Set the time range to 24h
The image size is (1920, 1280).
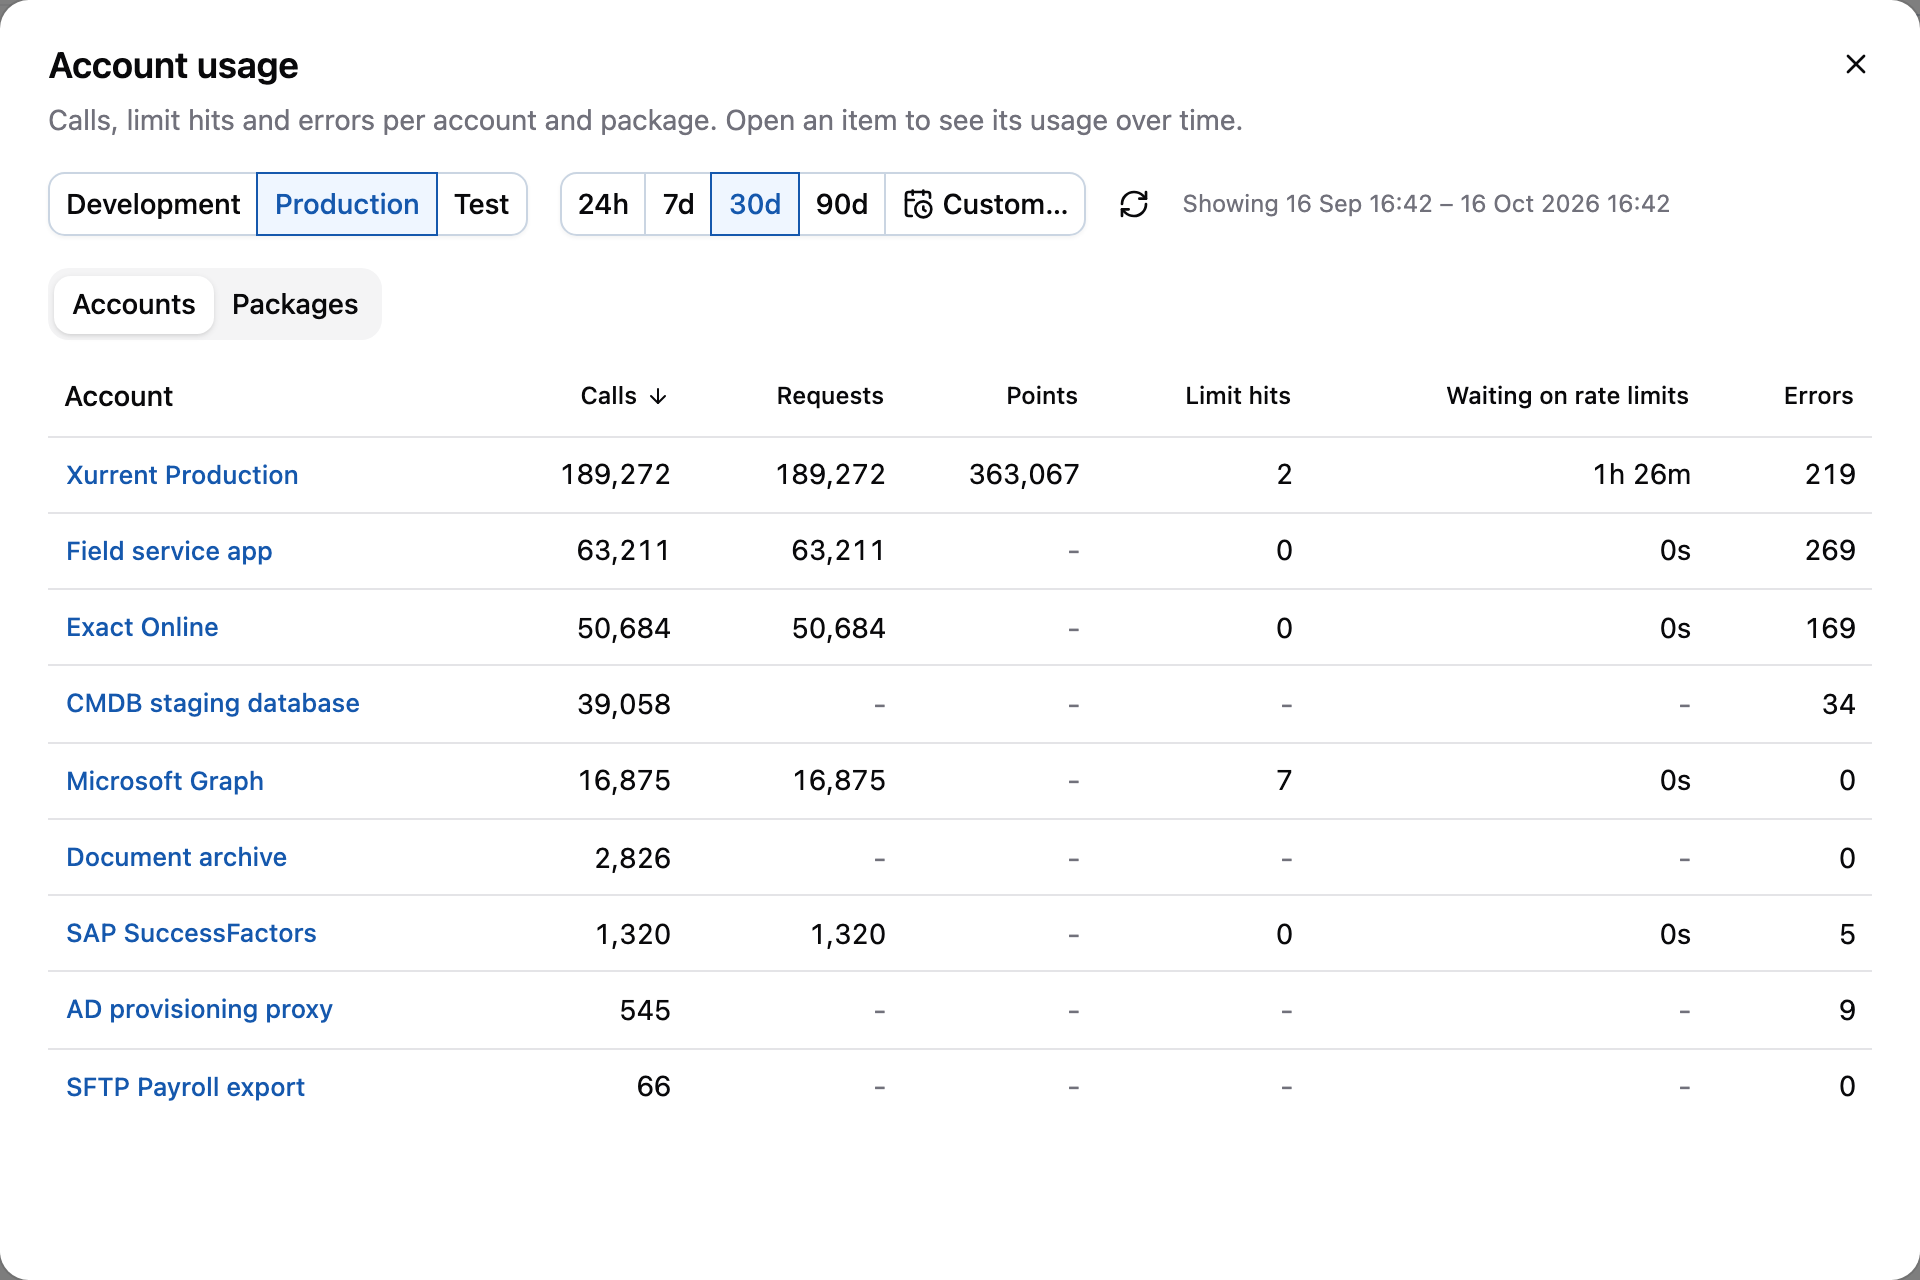tap(603, 204)
